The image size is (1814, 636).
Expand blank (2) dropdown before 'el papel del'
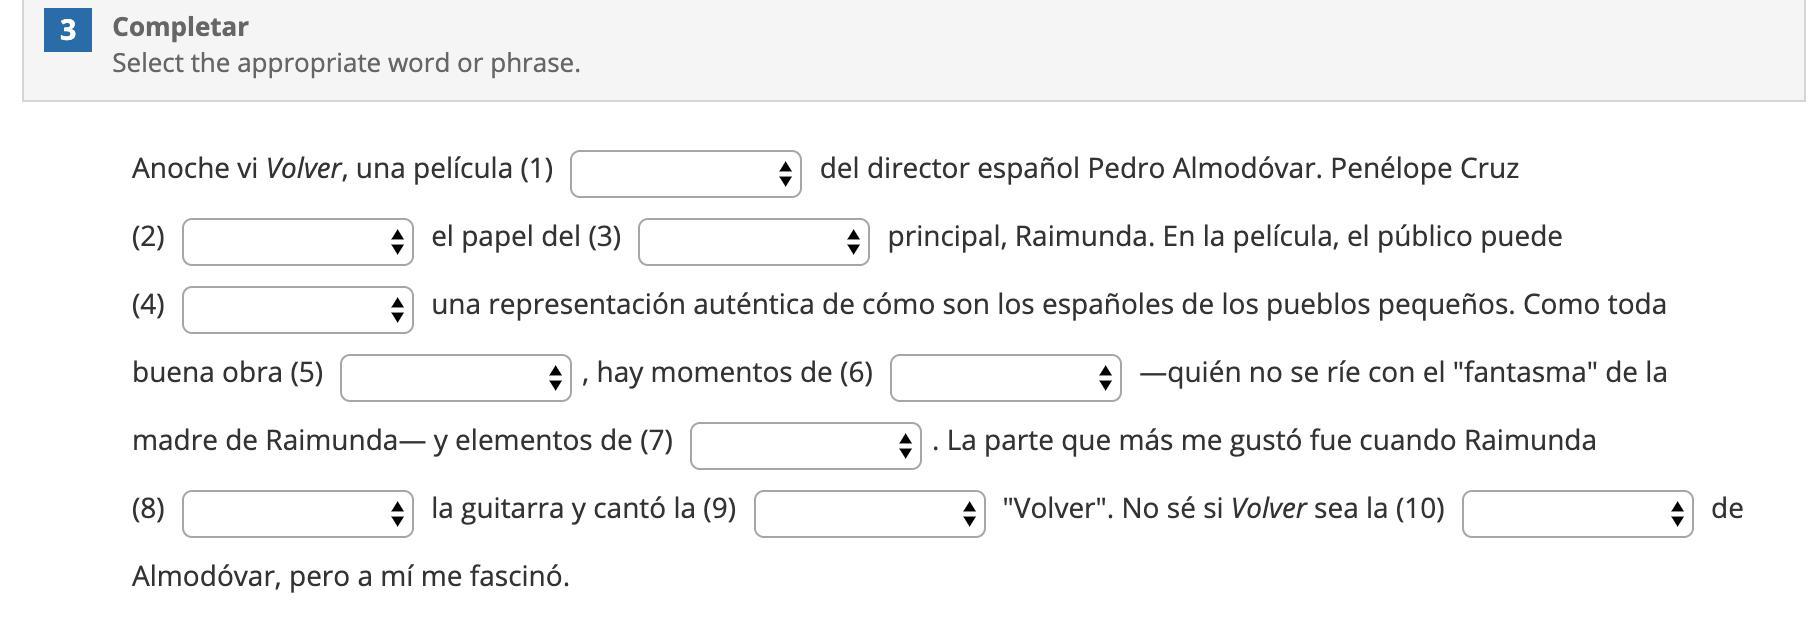tap(297, 242)
